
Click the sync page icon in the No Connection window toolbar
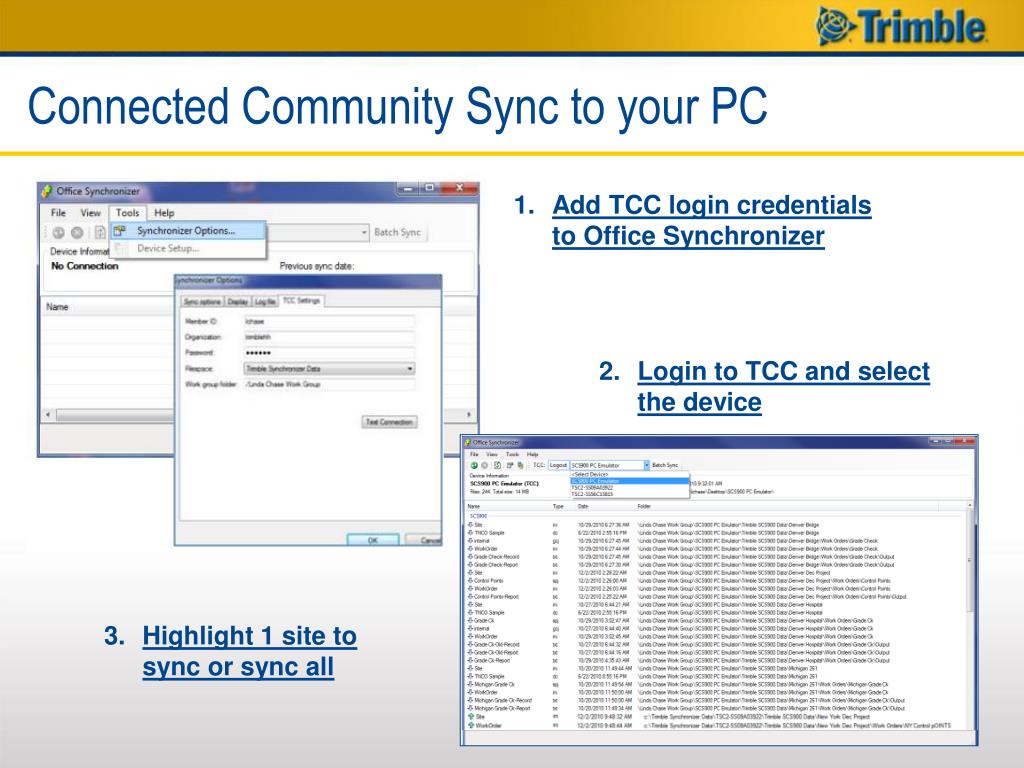click(100, 232)
